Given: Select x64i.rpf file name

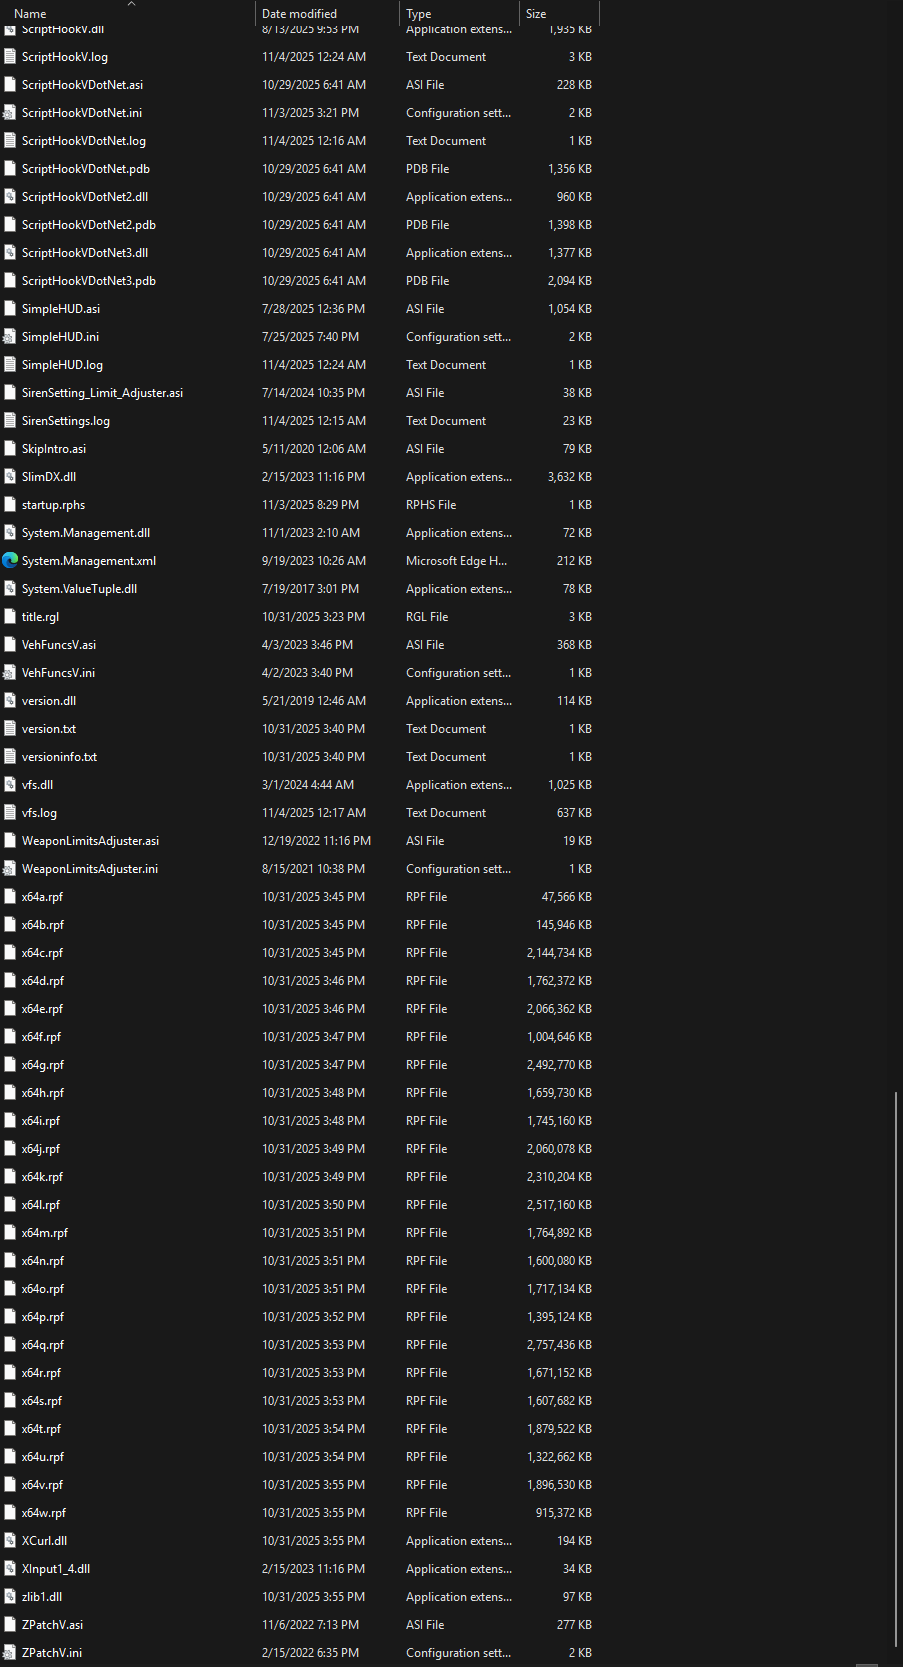Looking at the screenshot, I should pyautogui.click(x=41, y=1121).
